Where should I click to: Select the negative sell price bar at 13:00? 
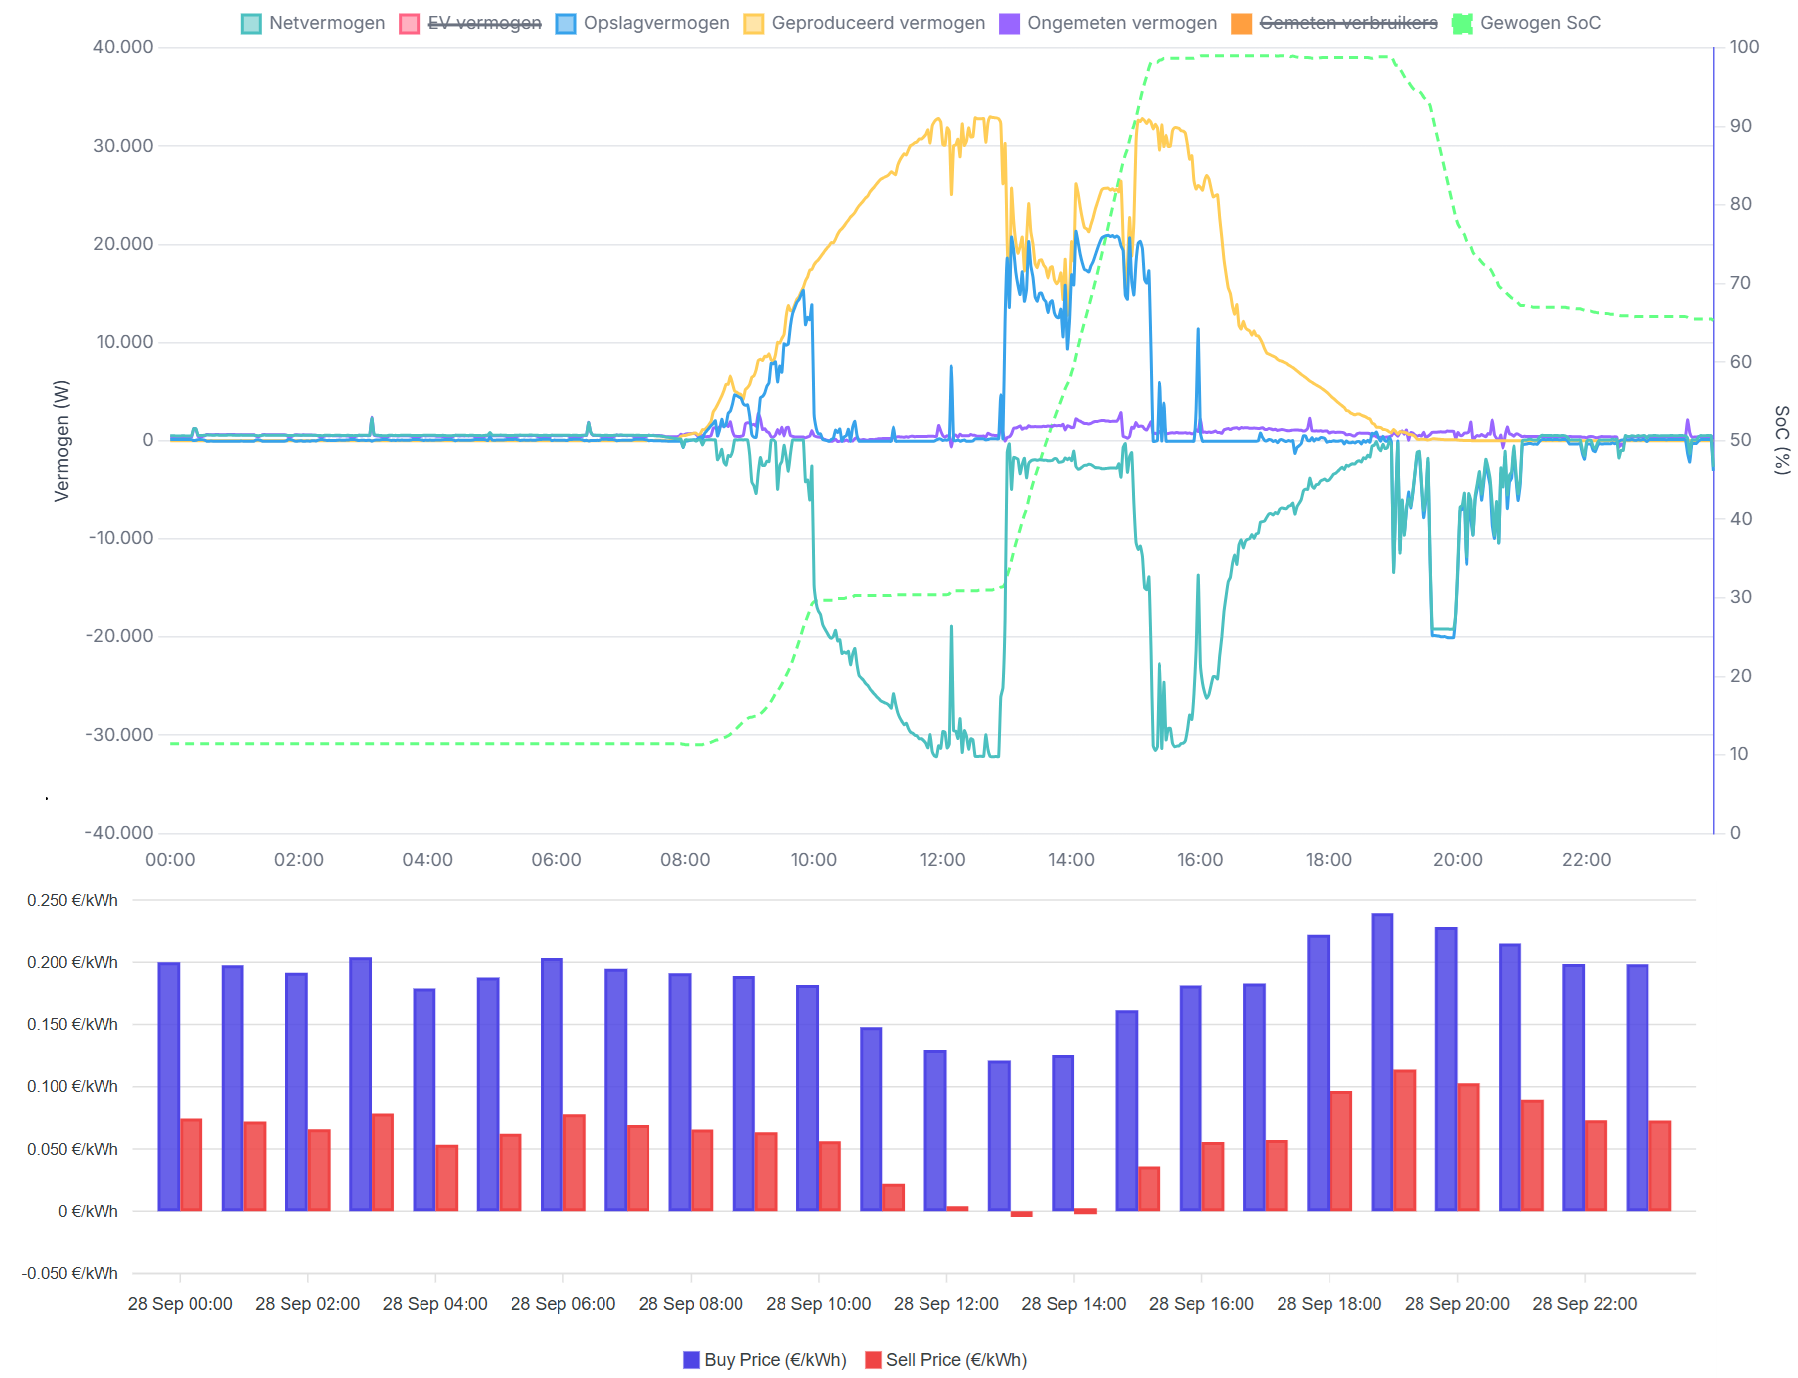(x=1021, y=1214)
